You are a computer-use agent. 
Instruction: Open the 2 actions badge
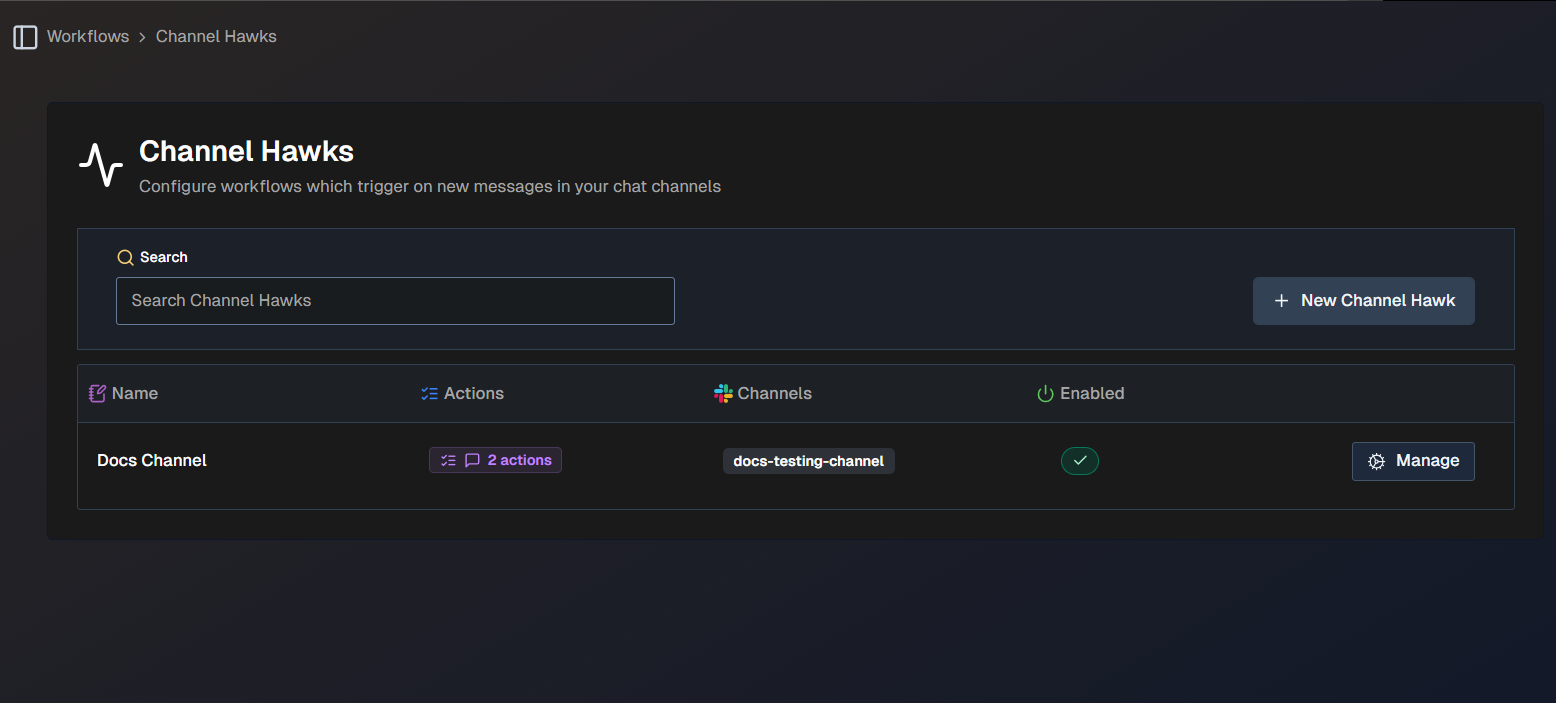click(495, 460)
